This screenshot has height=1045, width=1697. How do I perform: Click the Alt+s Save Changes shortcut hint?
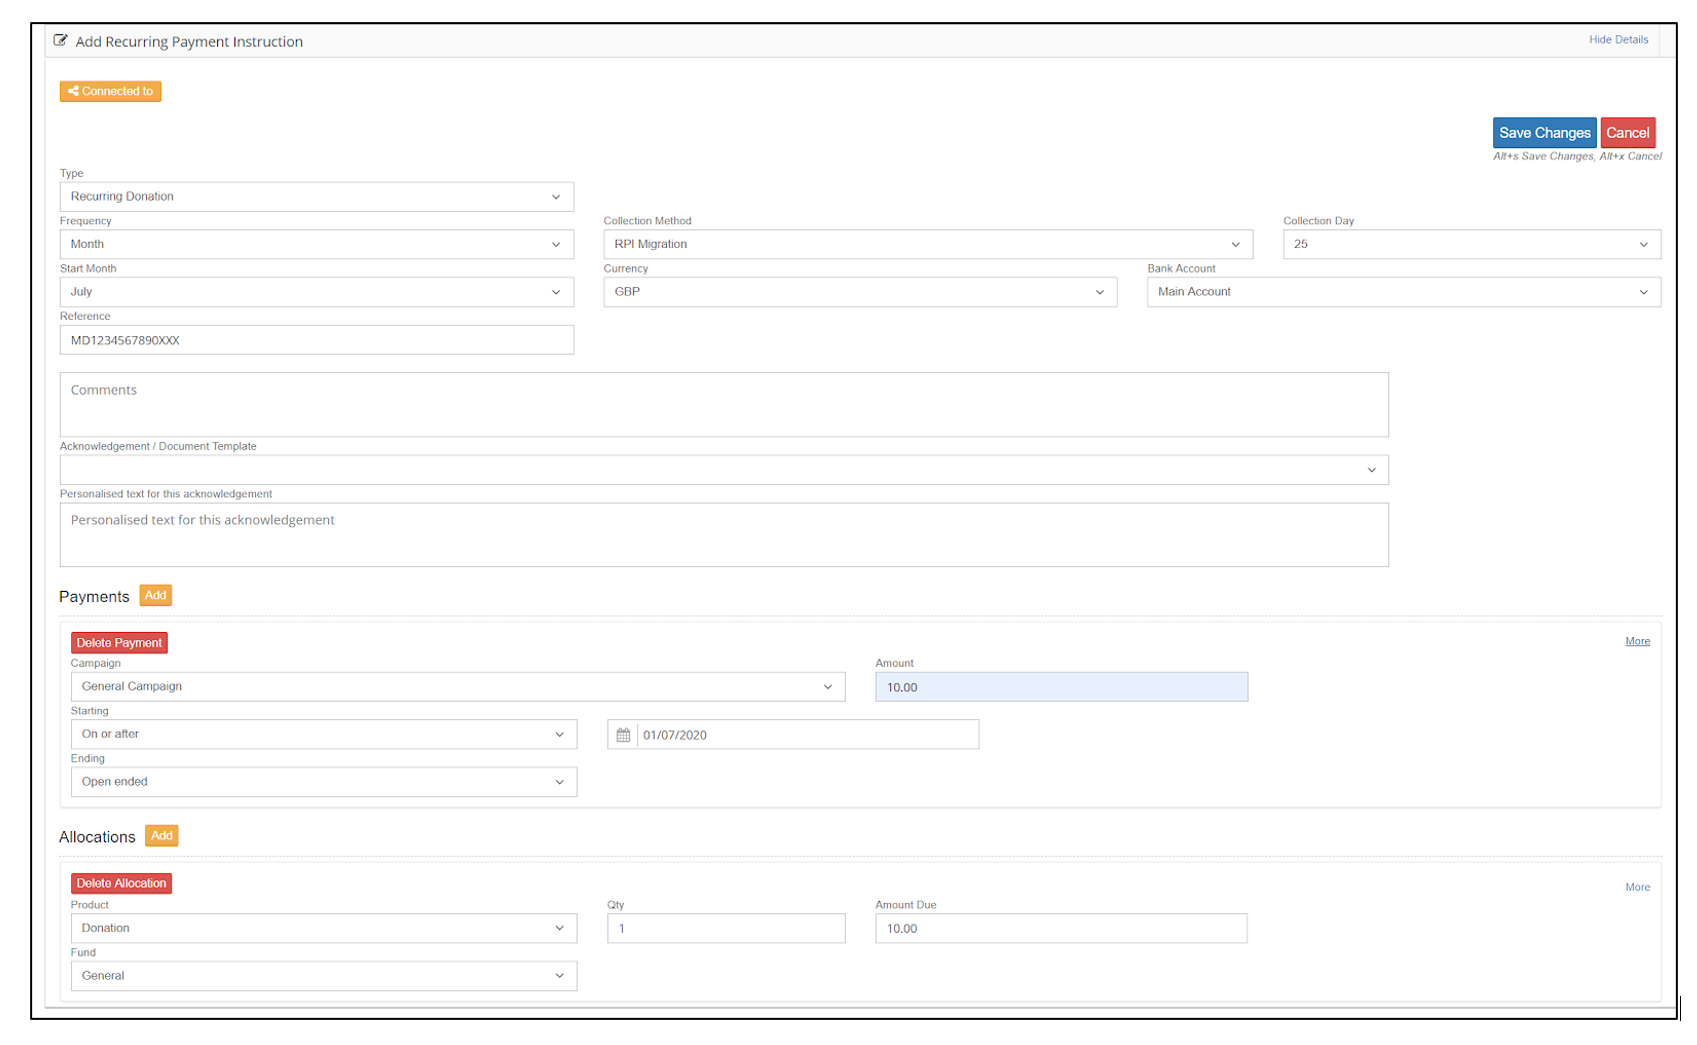(x=1543, y=156)
